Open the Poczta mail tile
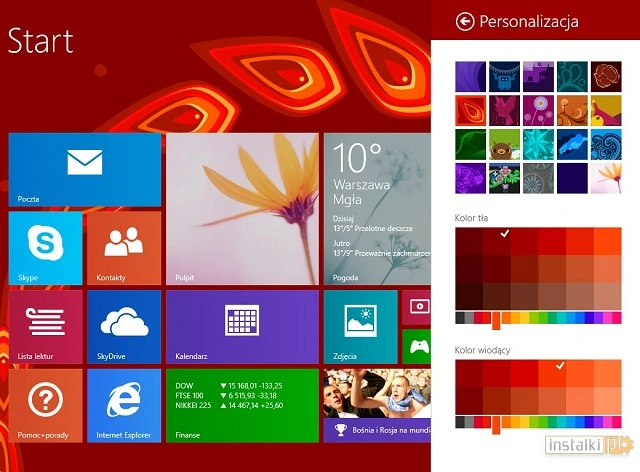Image resolution: width=640 pixels, height=472 pixels. click(85, 169)
